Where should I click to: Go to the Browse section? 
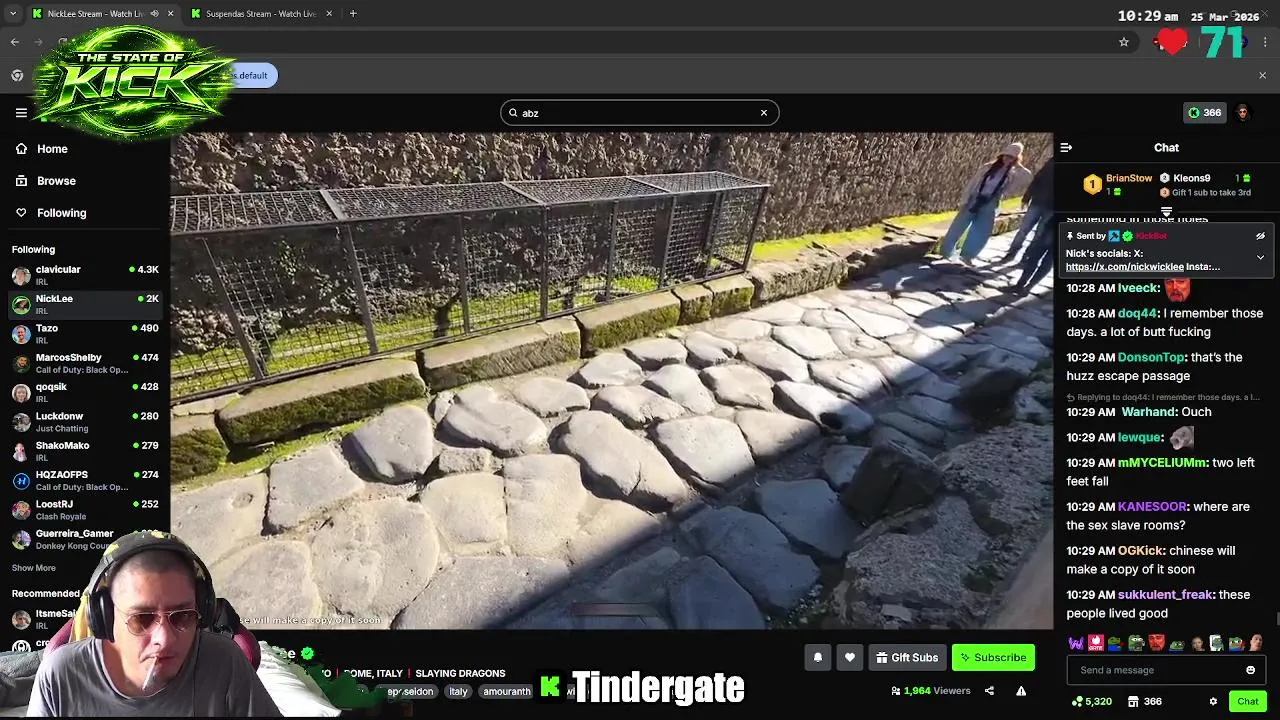tap(56, 181)
